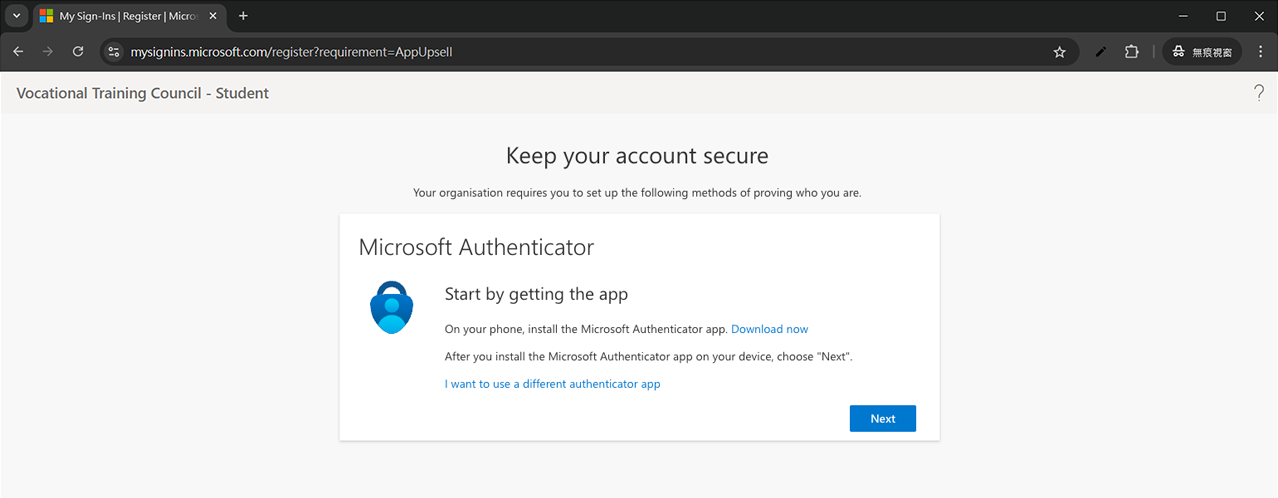Screen dimensions: 1278x498
Task: Click the Microsoft favicon on the tab
Action: pyautogui.click(x=46, y=16)
